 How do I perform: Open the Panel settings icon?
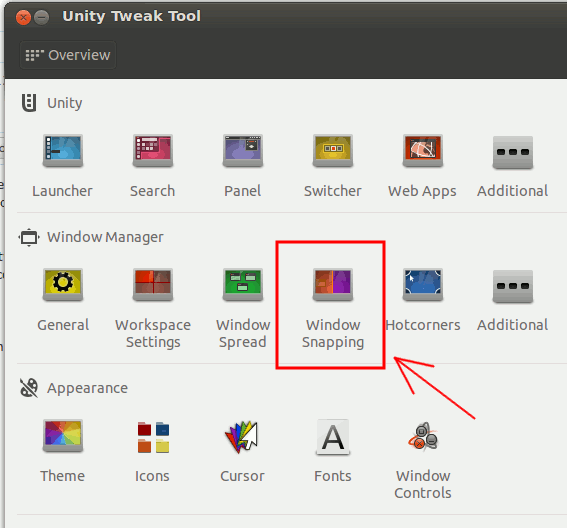243,151
